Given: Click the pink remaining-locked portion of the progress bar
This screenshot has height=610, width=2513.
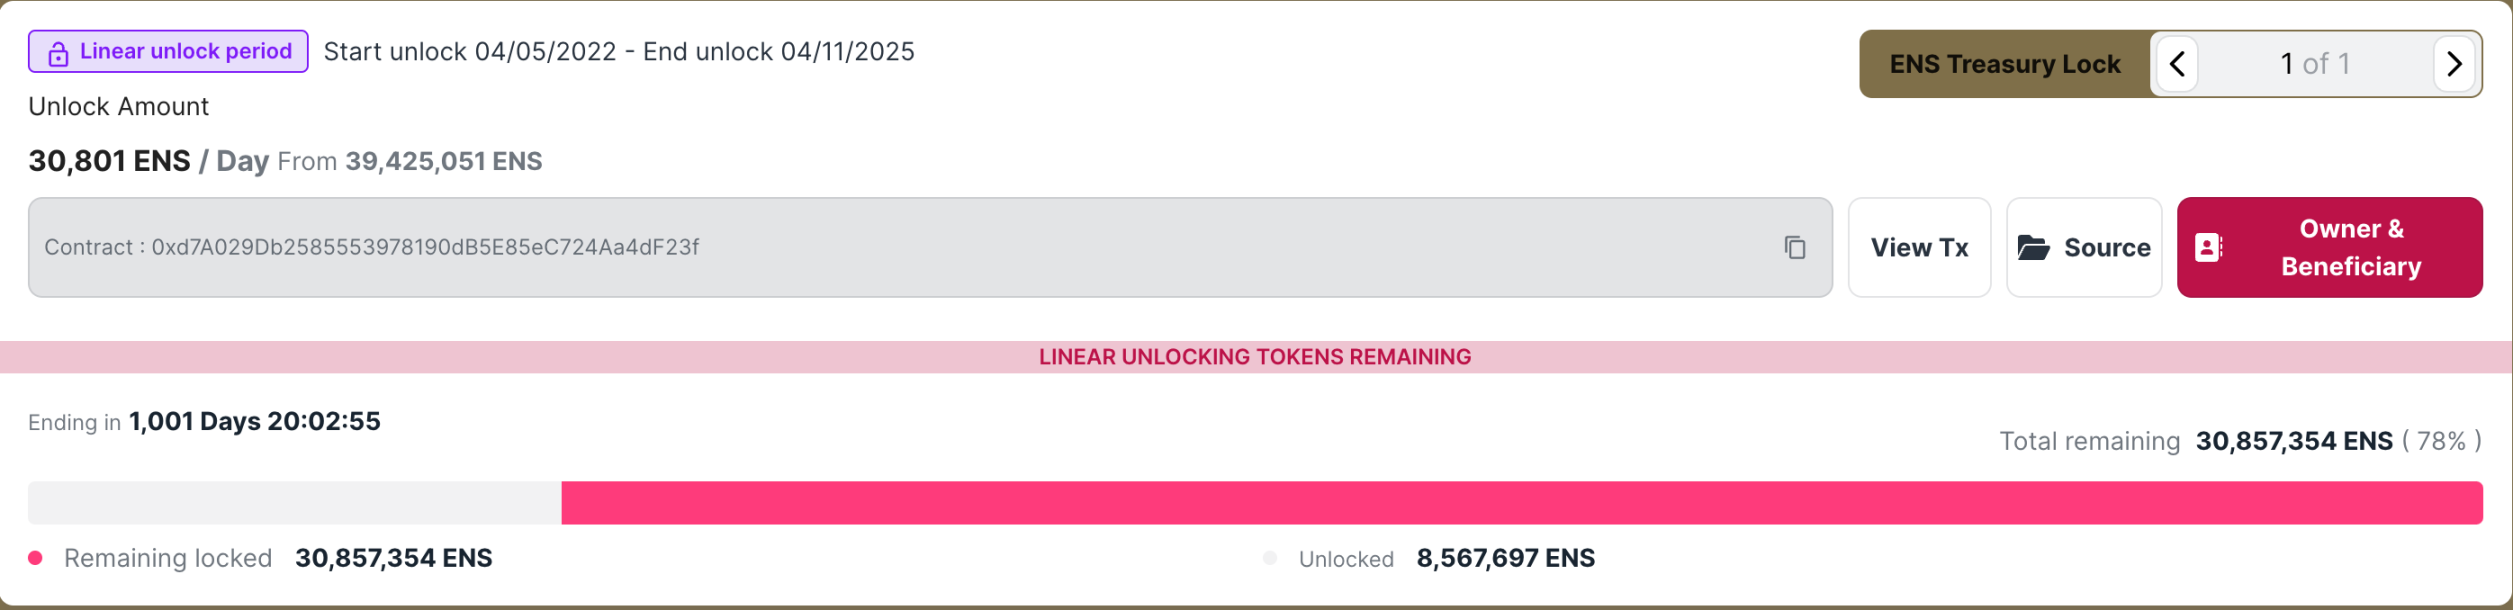Looking at the screenshot, I should pyautogui.click(x=1522, y=503).
